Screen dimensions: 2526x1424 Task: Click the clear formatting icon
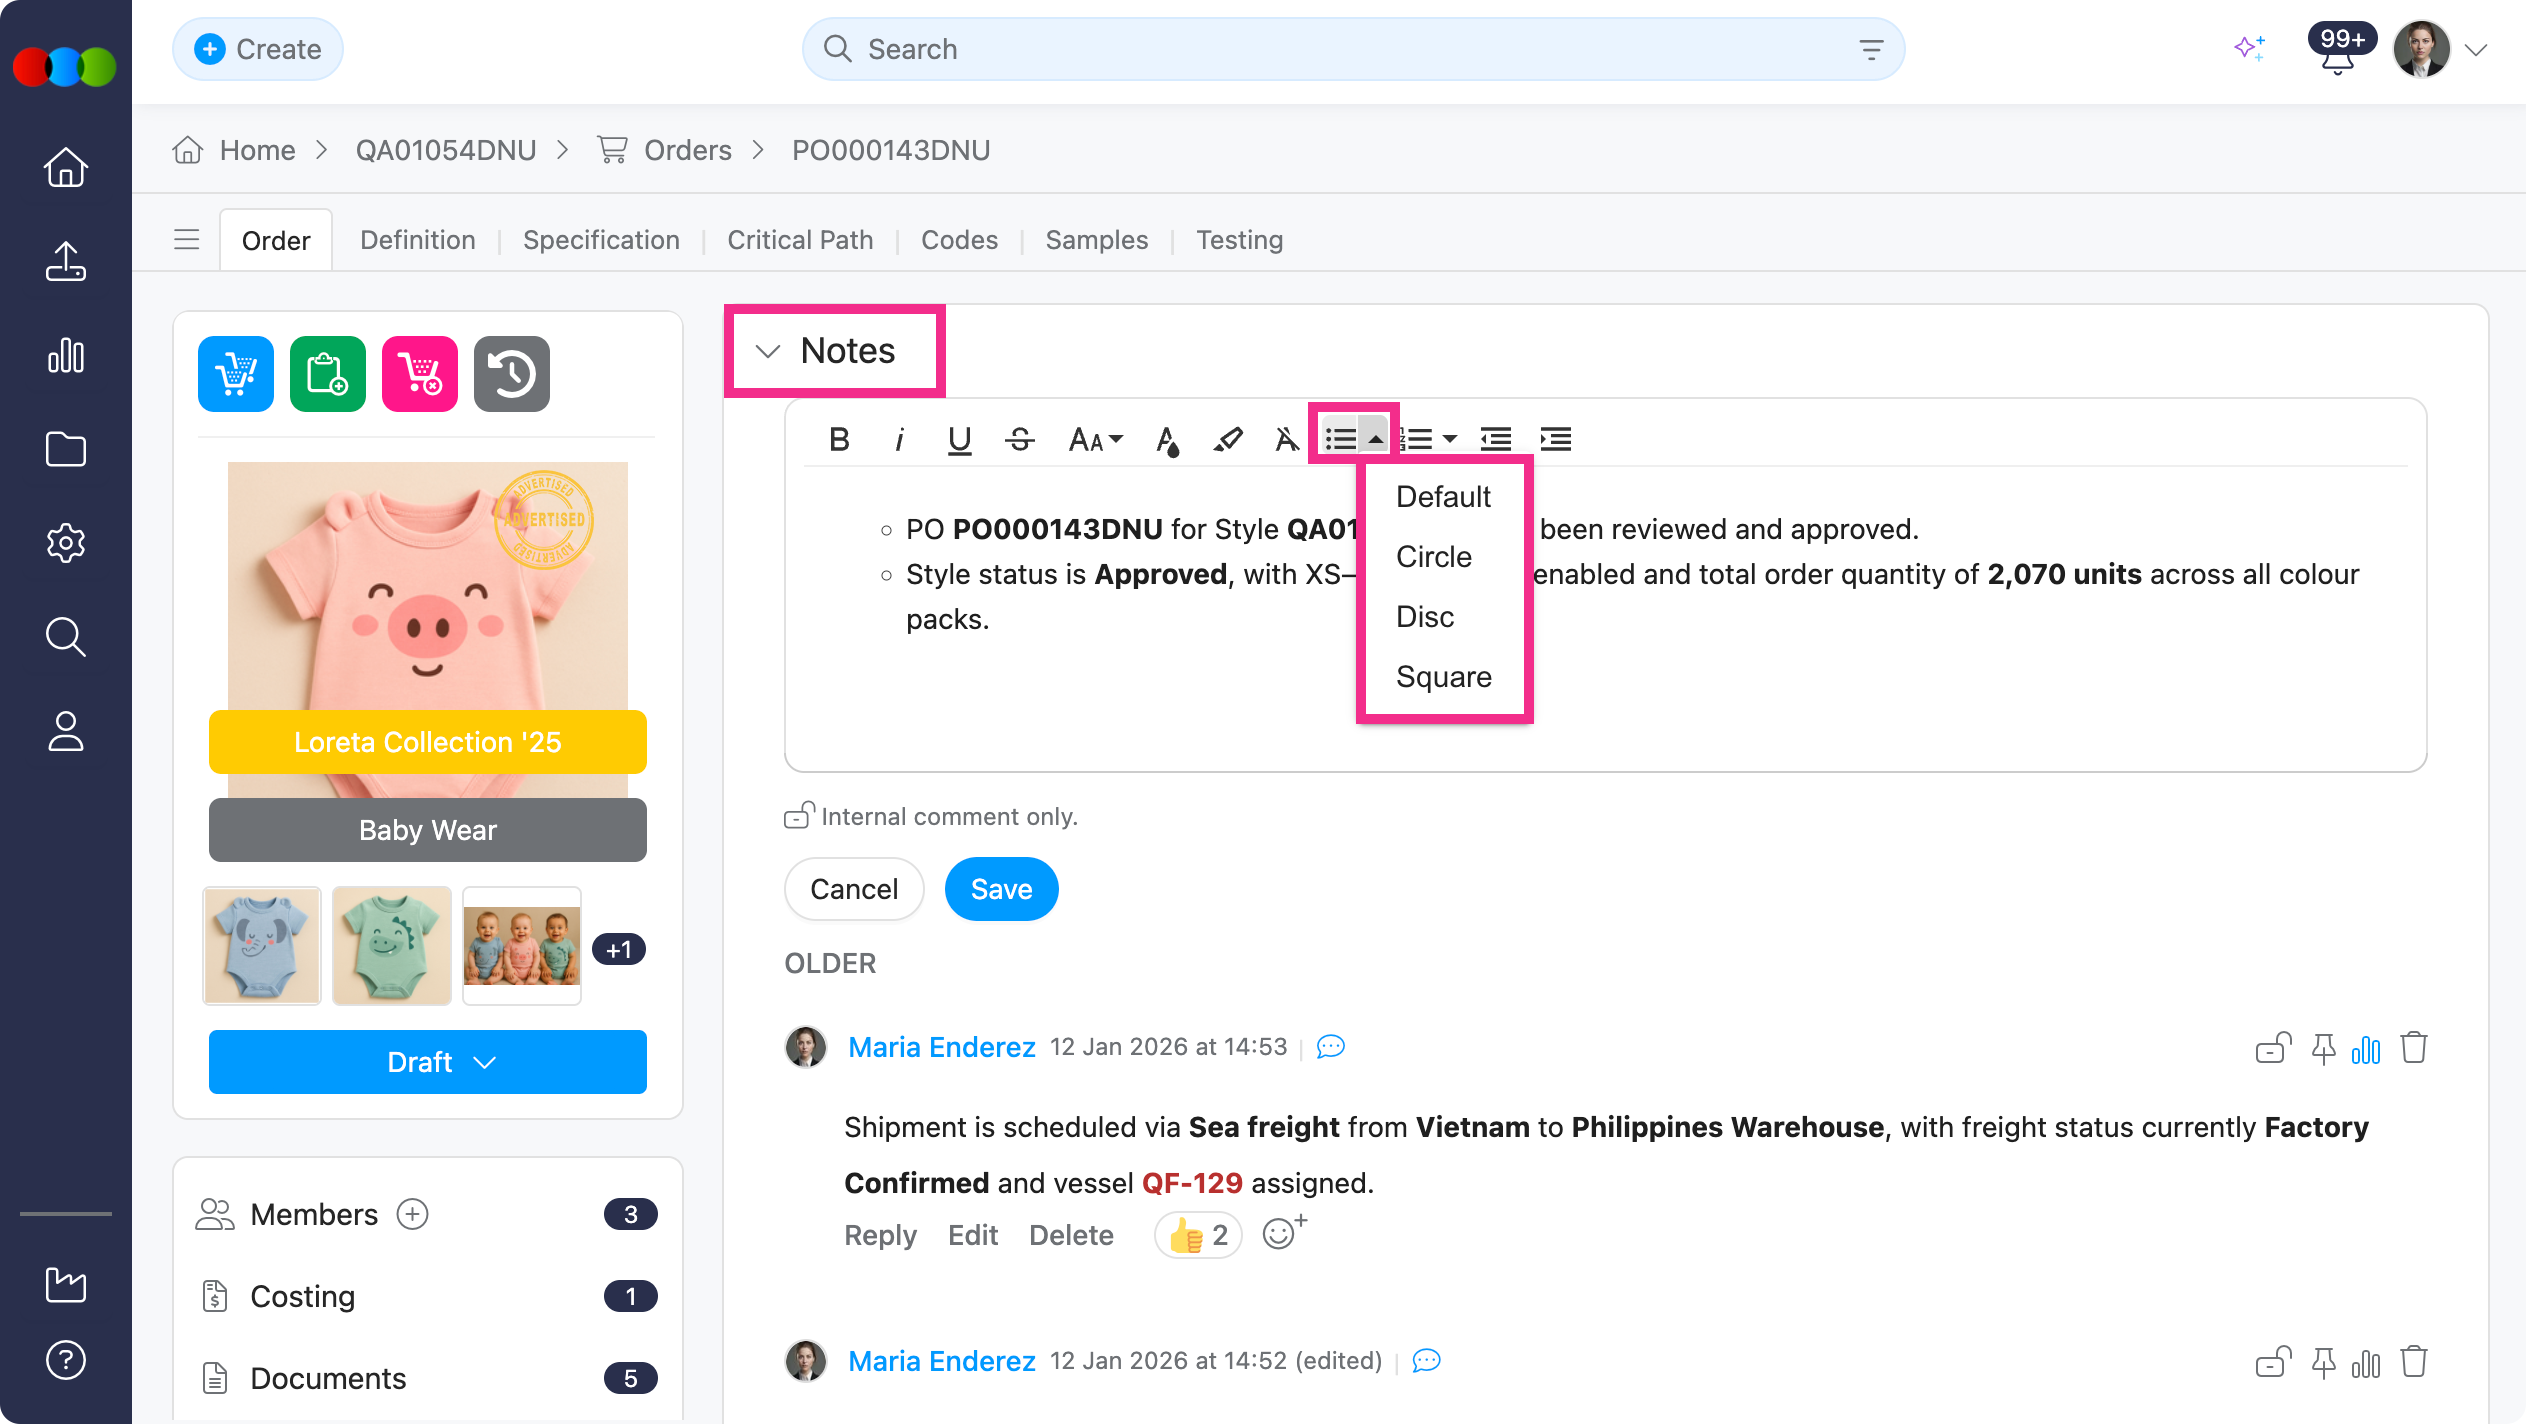[1286, 439]
